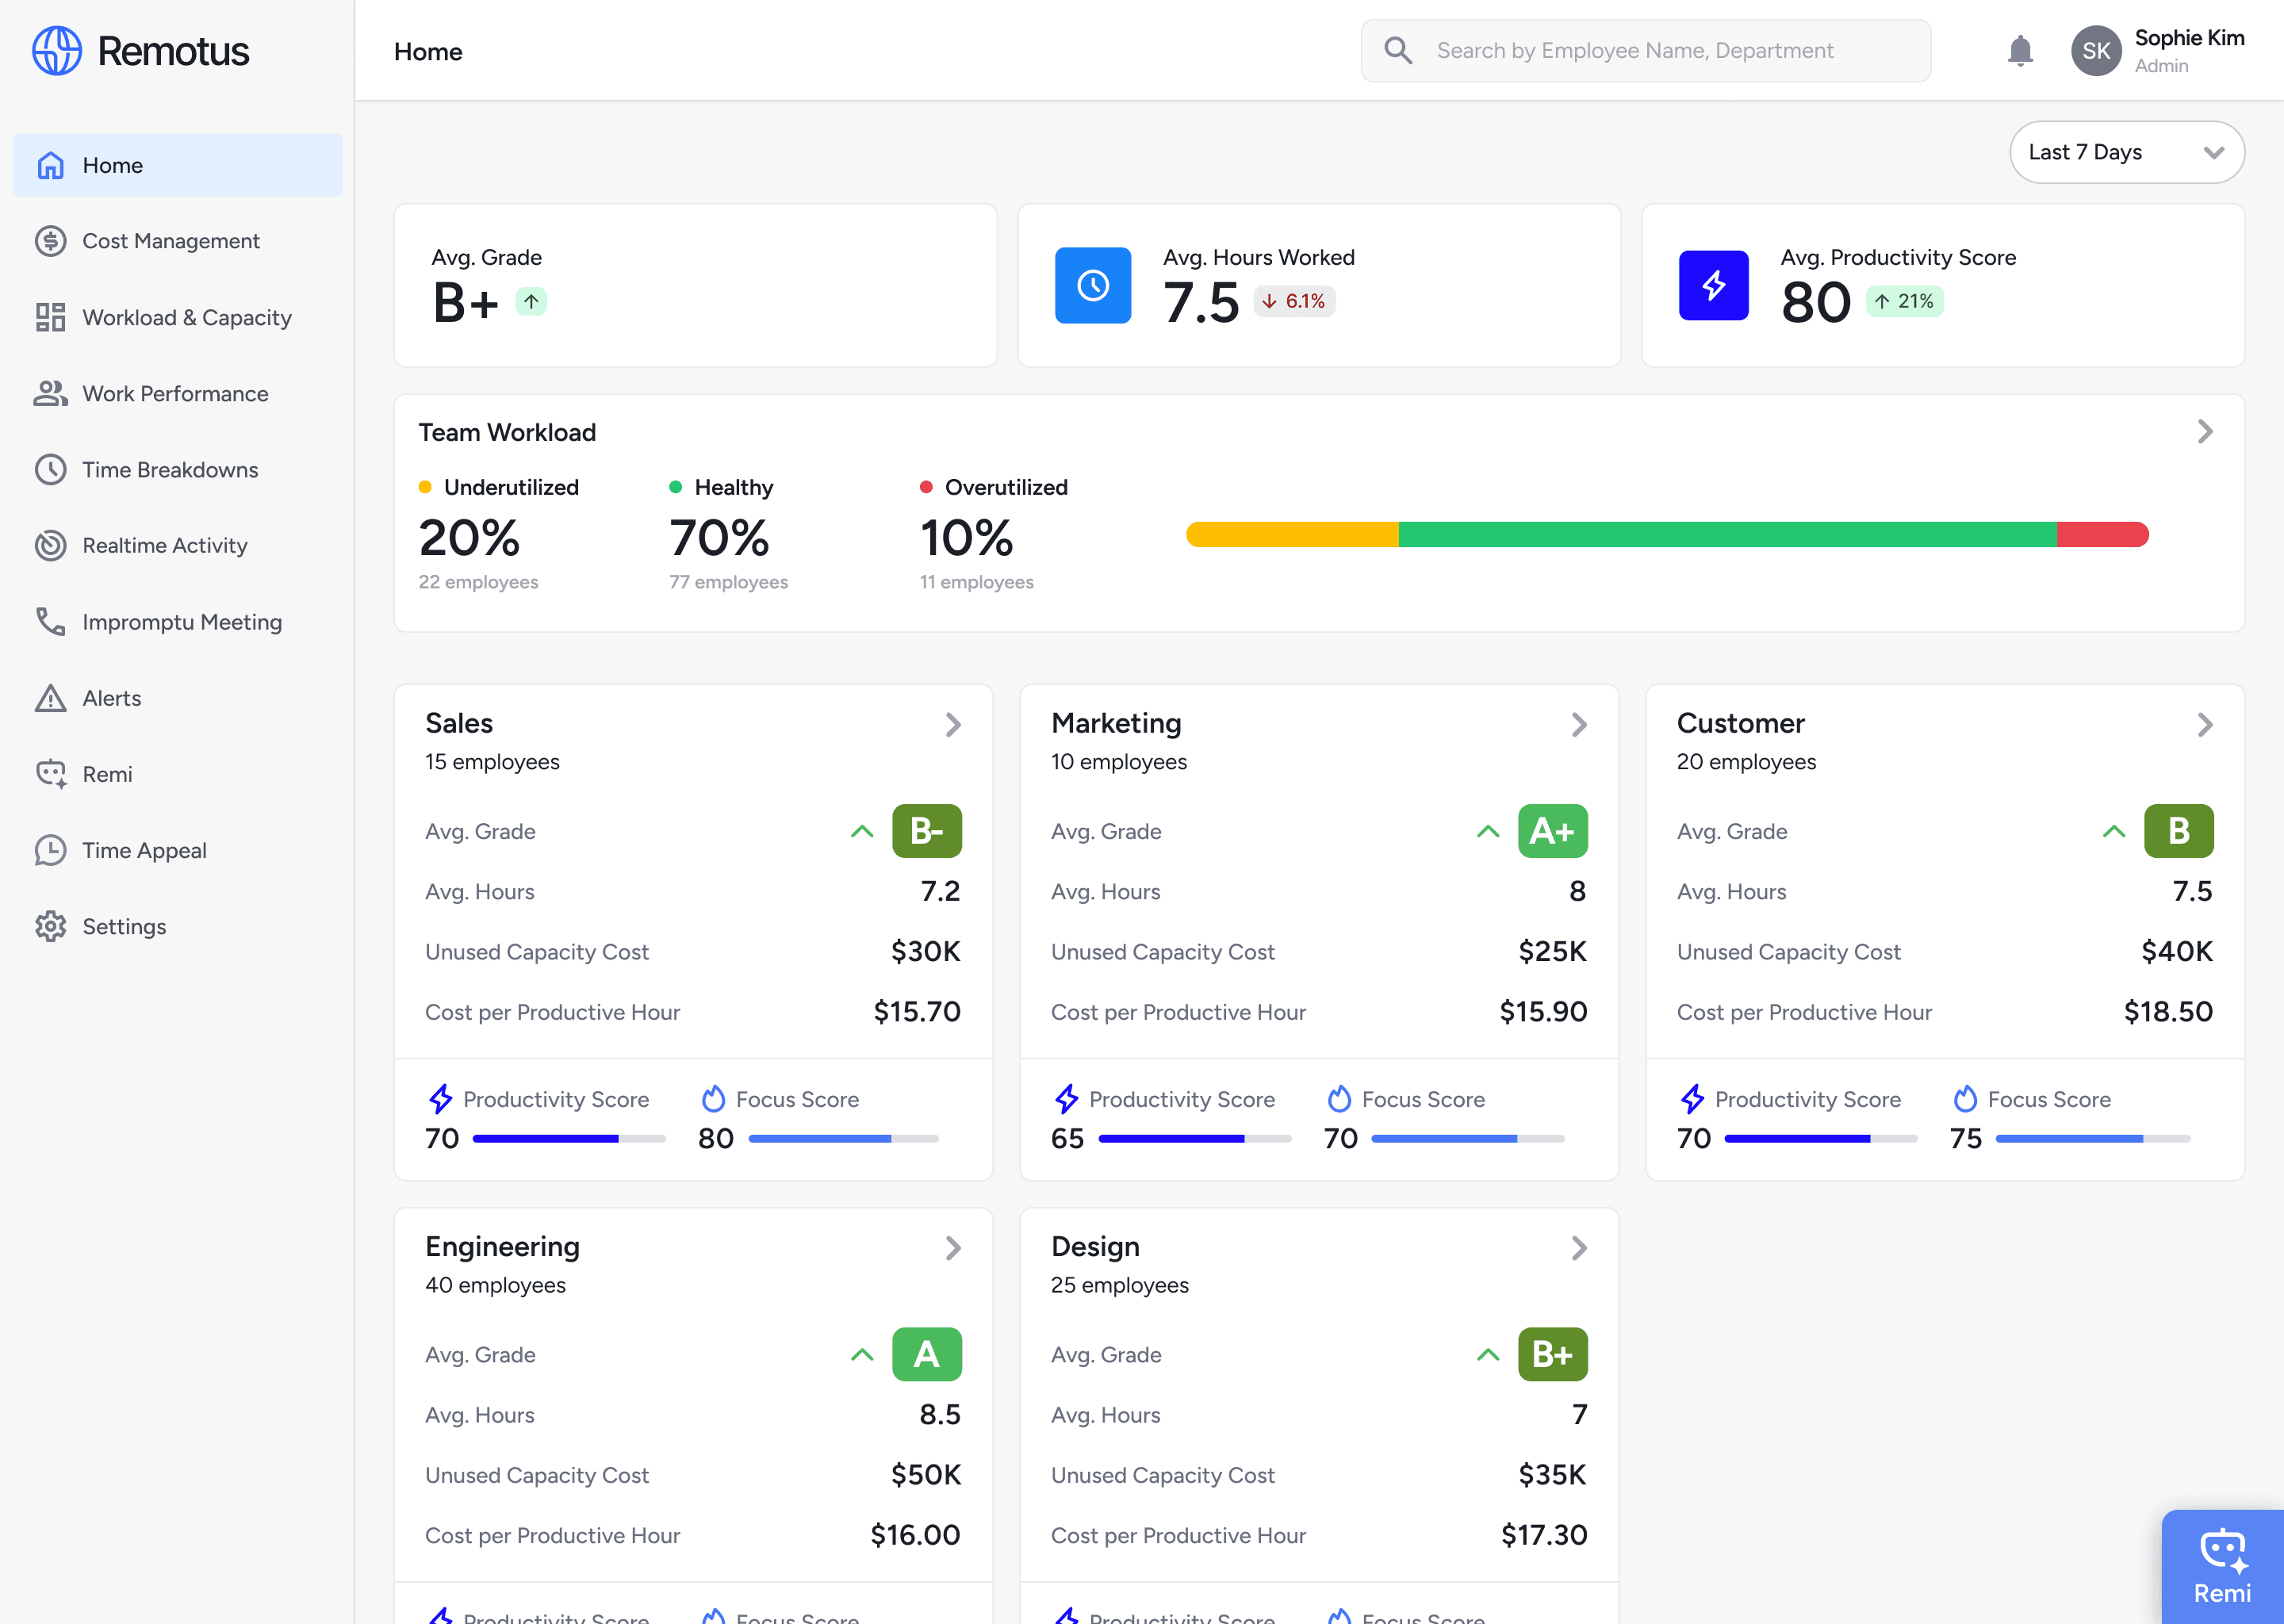Expand the Customer department chevron

[2205, 724]
